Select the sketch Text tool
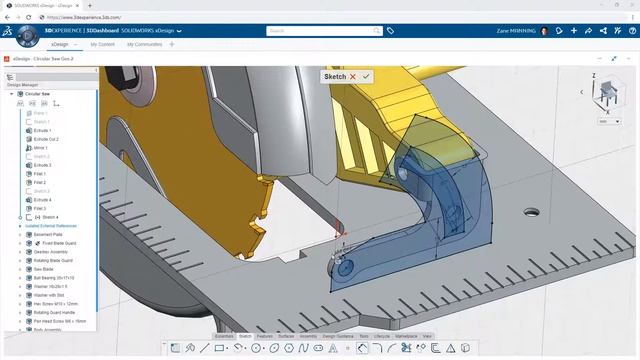 pos(333,348)
